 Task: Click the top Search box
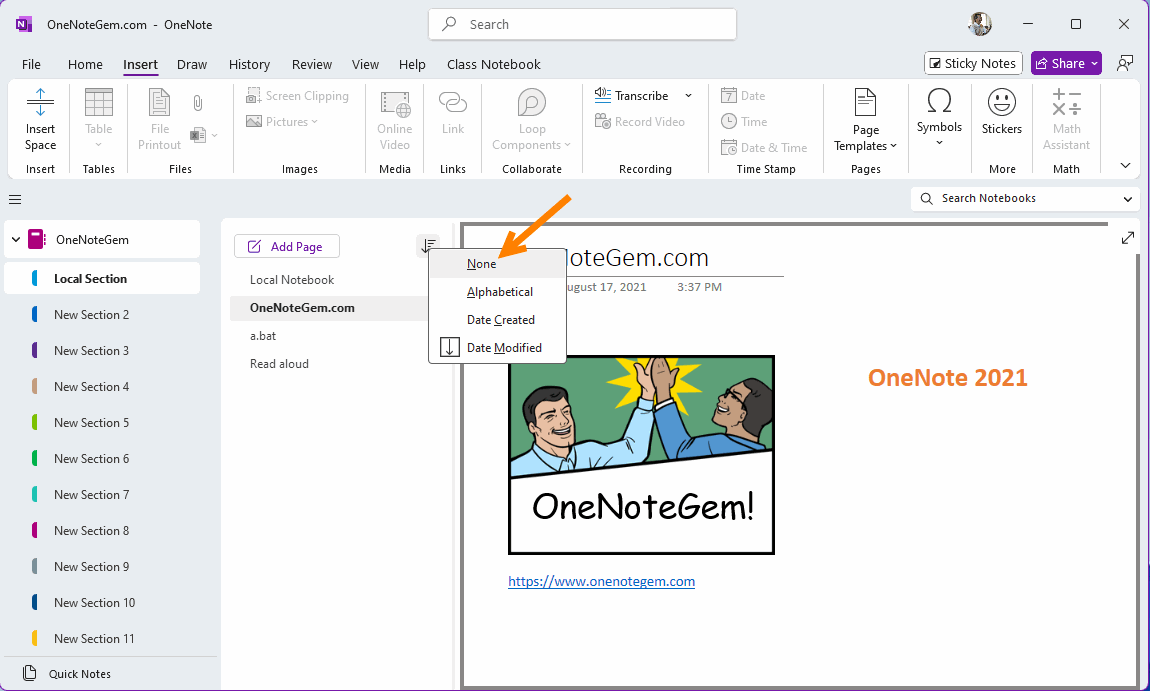[x=582, y=24]
